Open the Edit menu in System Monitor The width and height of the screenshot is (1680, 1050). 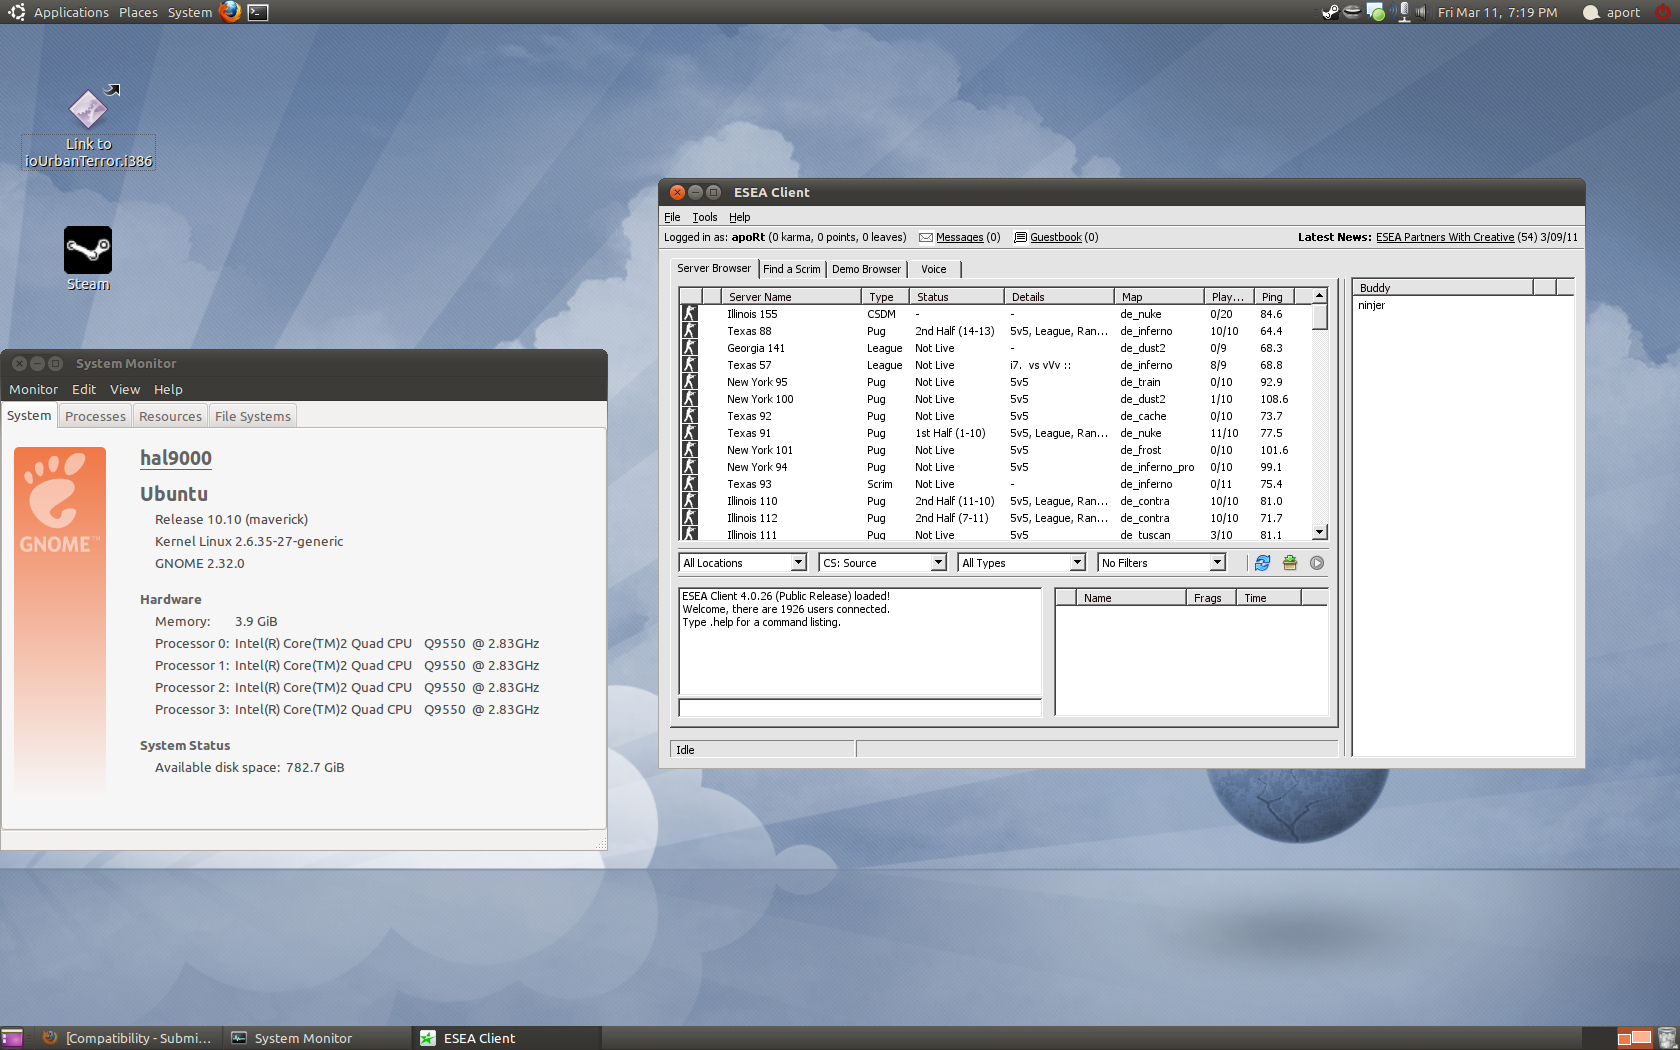pos(84,389)
